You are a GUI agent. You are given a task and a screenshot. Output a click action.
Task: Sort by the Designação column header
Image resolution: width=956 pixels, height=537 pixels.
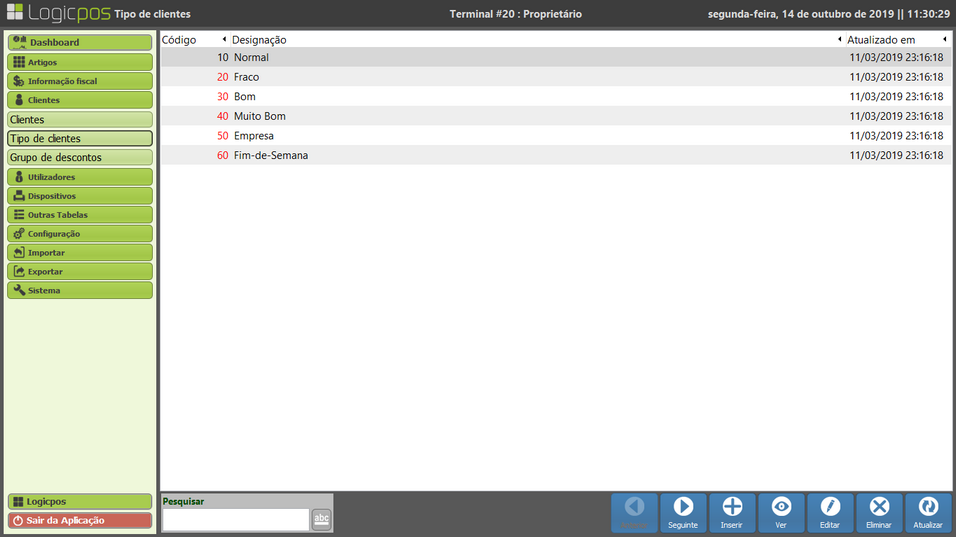[x=260, y=40]
